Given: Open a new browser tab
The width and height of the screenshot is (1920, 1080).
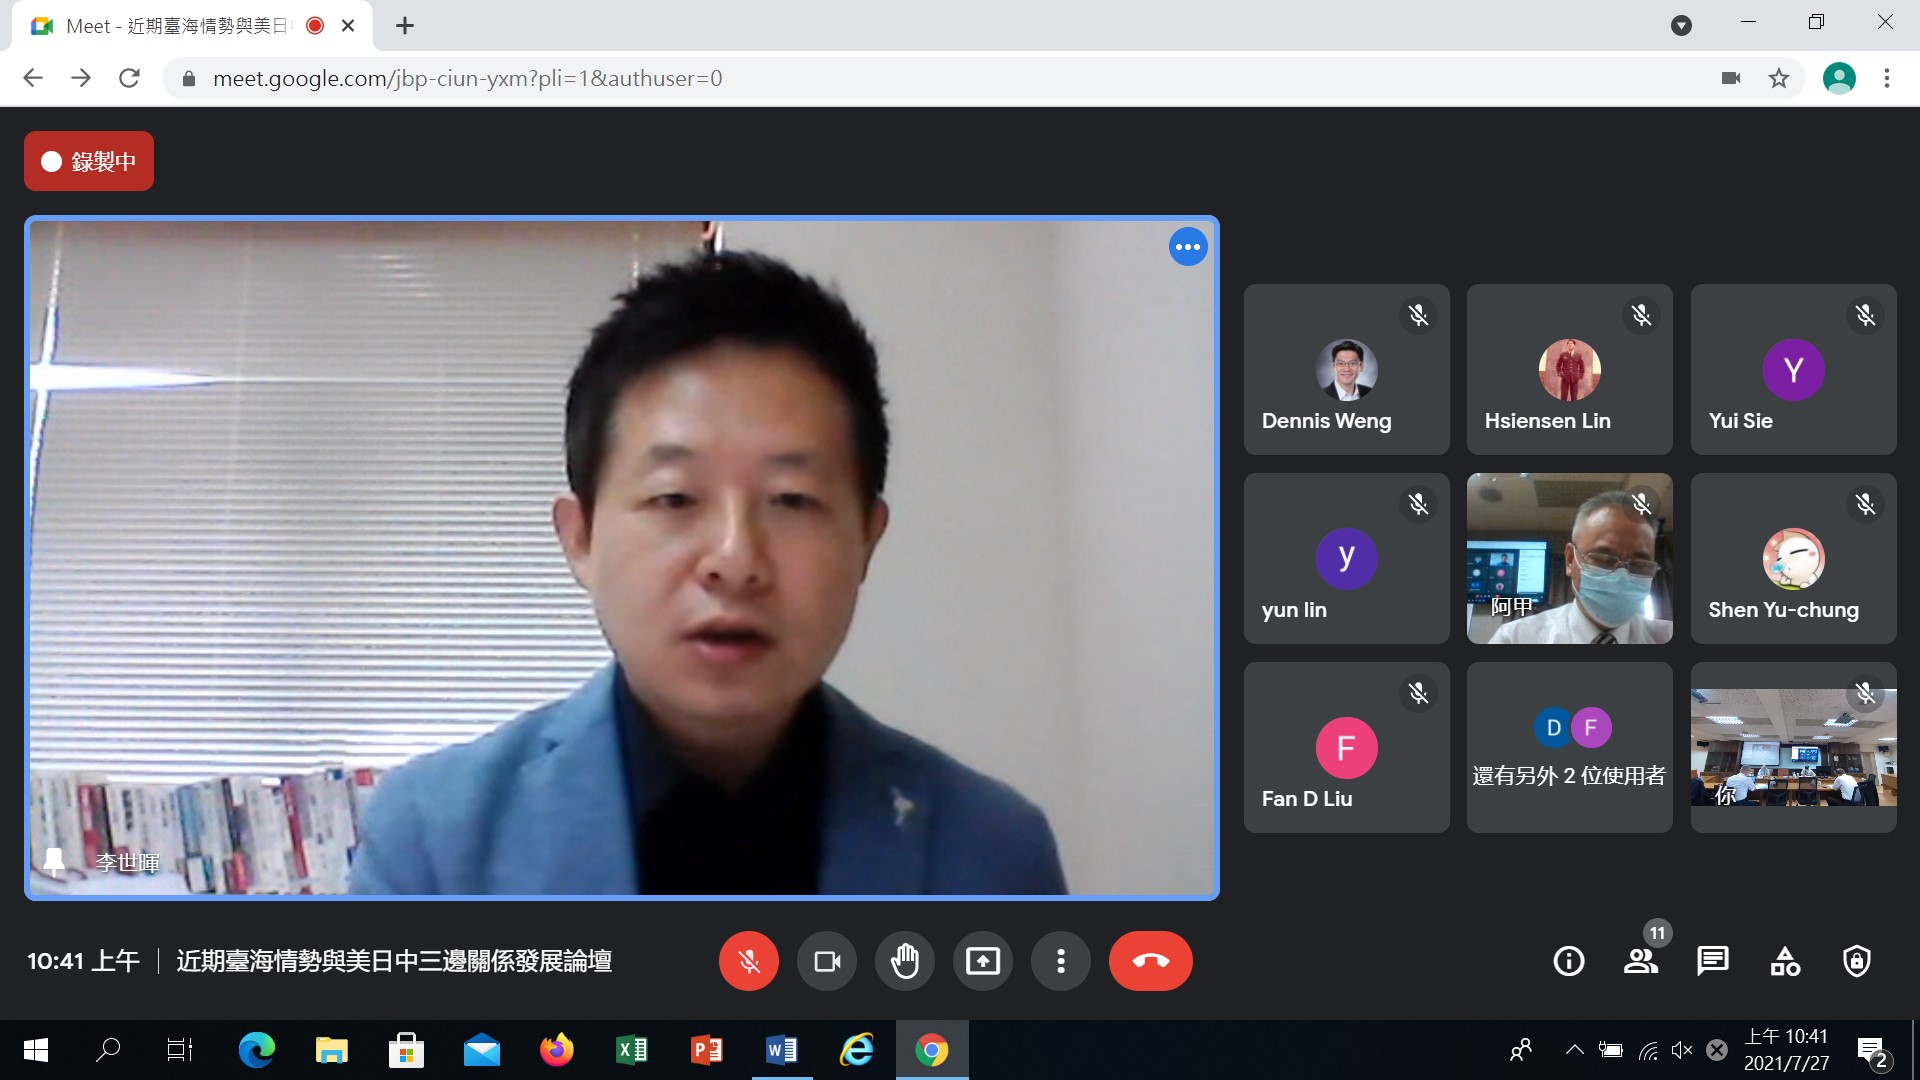Looking at the screenshot, I should [405, 26].
